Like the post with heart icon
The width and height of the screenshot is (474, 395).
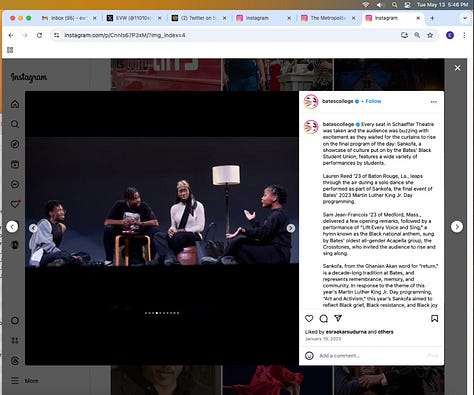pyautogui.click(x=309, y=318)
